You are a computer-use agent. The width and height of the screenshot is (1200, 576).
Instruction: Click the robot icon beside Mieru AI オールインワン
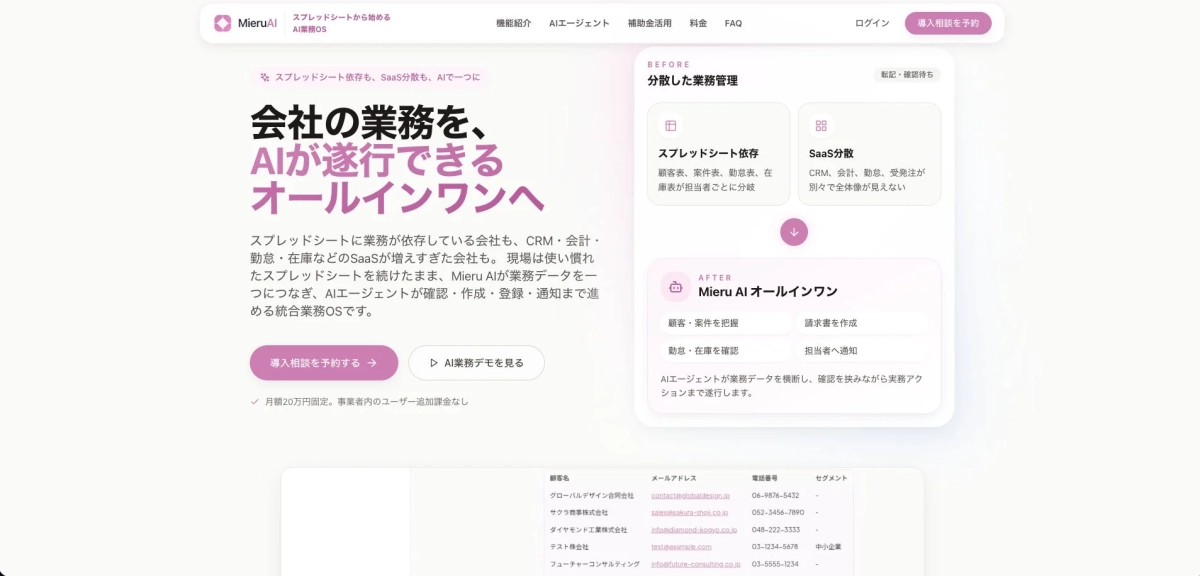click(676, 286)
